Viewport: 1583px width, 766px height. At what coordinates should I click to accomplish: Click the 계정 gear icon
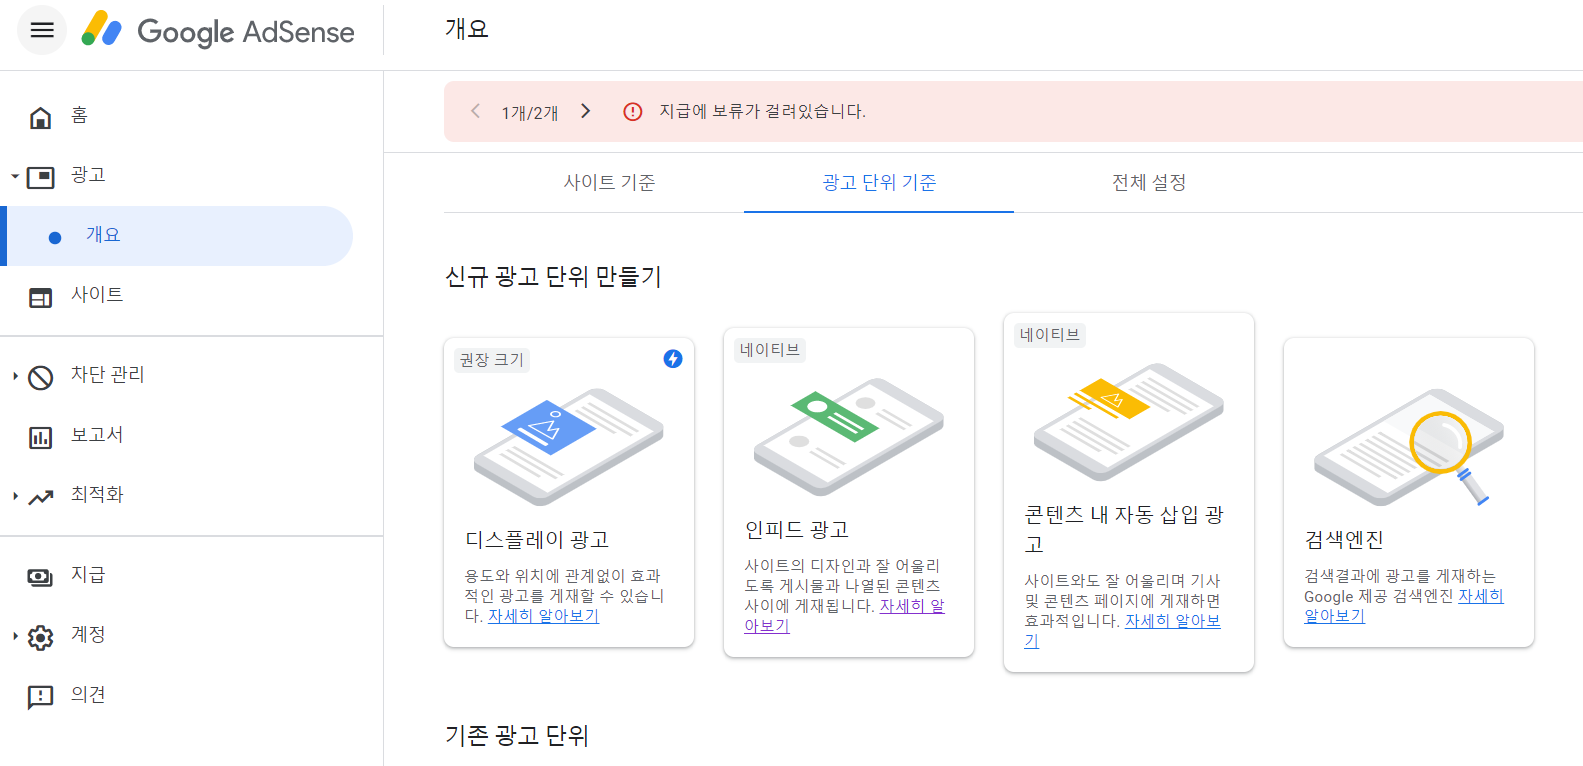tap(40, 638)
